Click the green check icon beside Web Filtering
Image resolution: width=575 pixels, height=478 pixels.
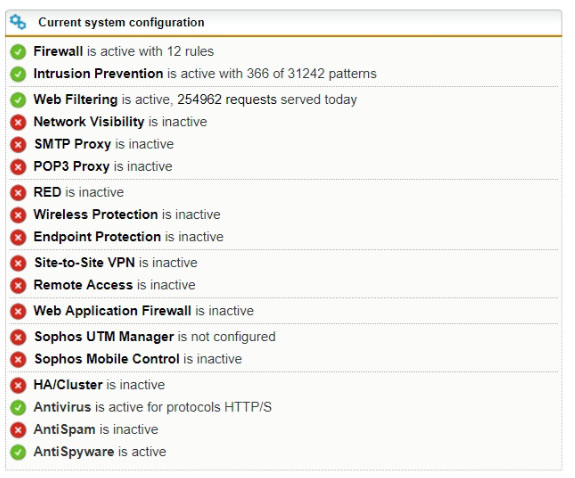pos(18,100)
